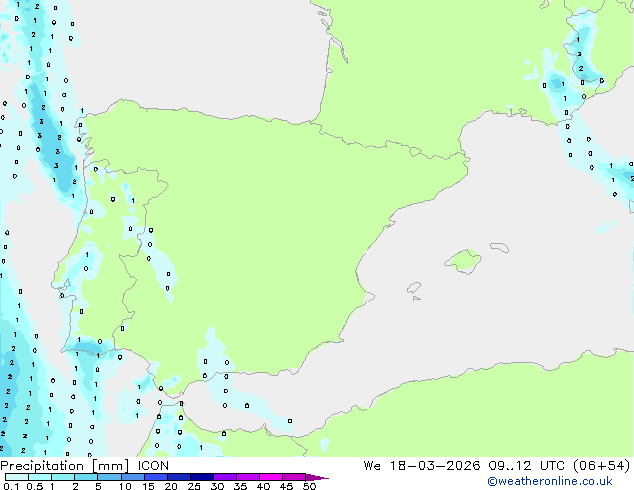Select the 2–5 mm legend color swatch

click(86, 477)
